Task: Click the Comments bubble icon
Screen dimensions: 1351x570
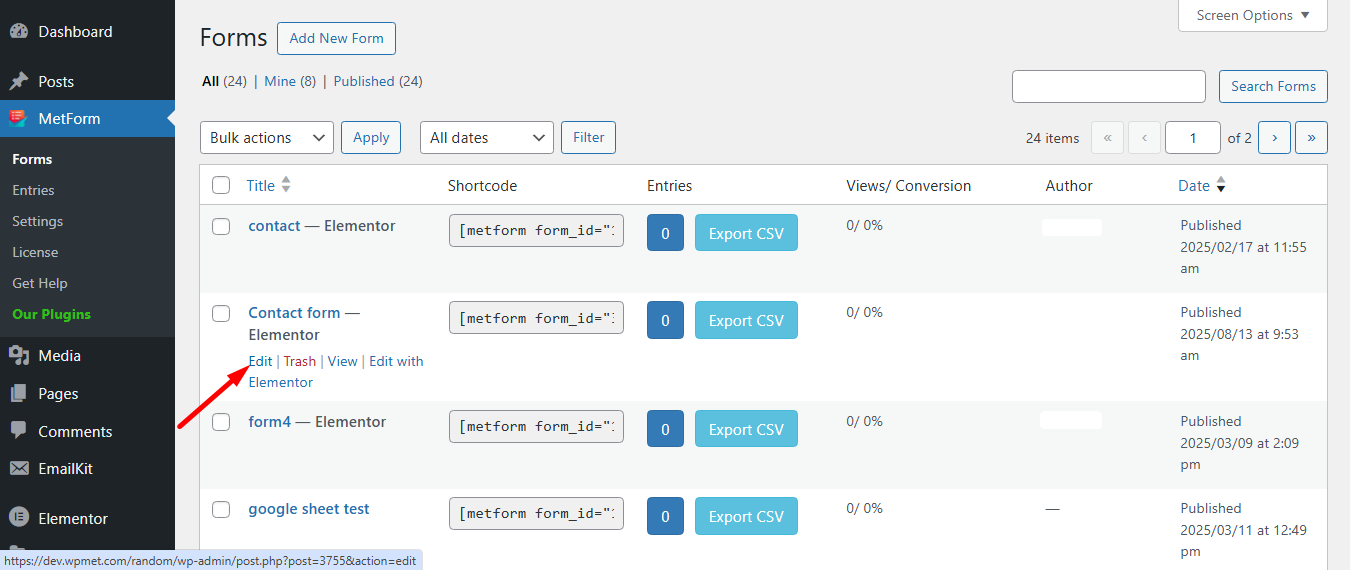Action: pos(18,431)
